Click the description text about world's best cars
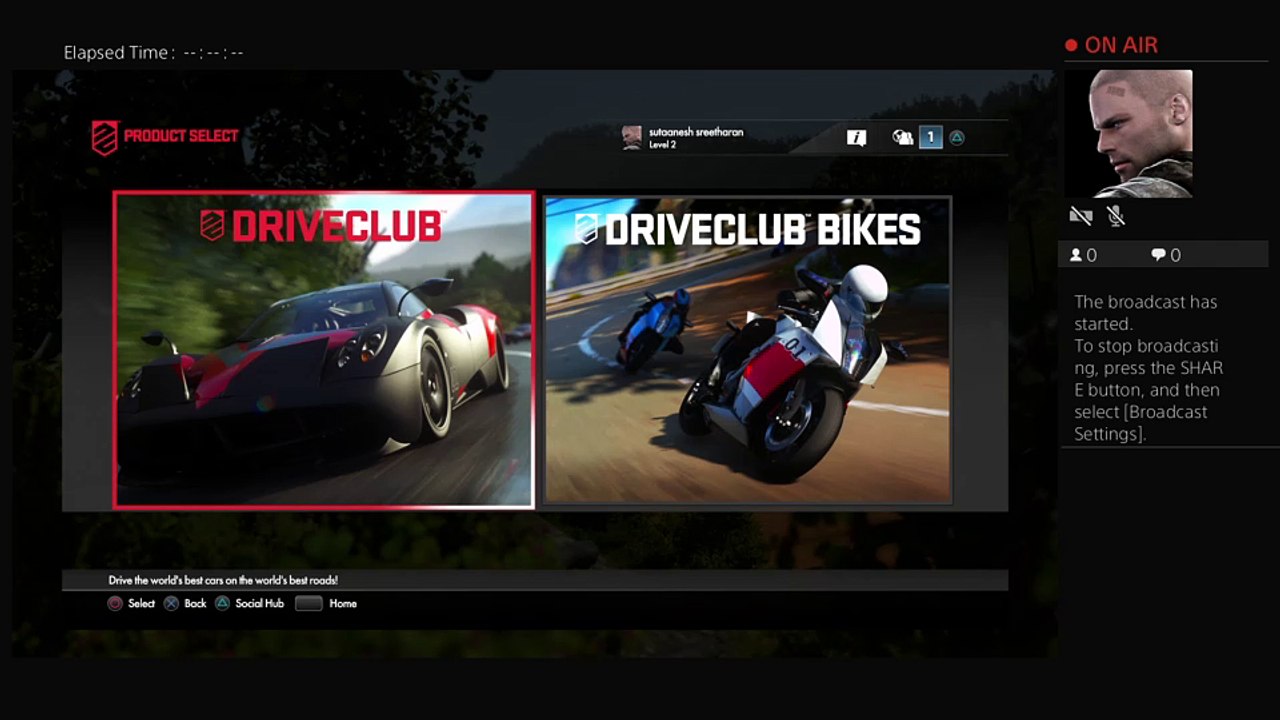This screenshot has height=720, width=1280. pyautogui.click(x=223, y=580)
